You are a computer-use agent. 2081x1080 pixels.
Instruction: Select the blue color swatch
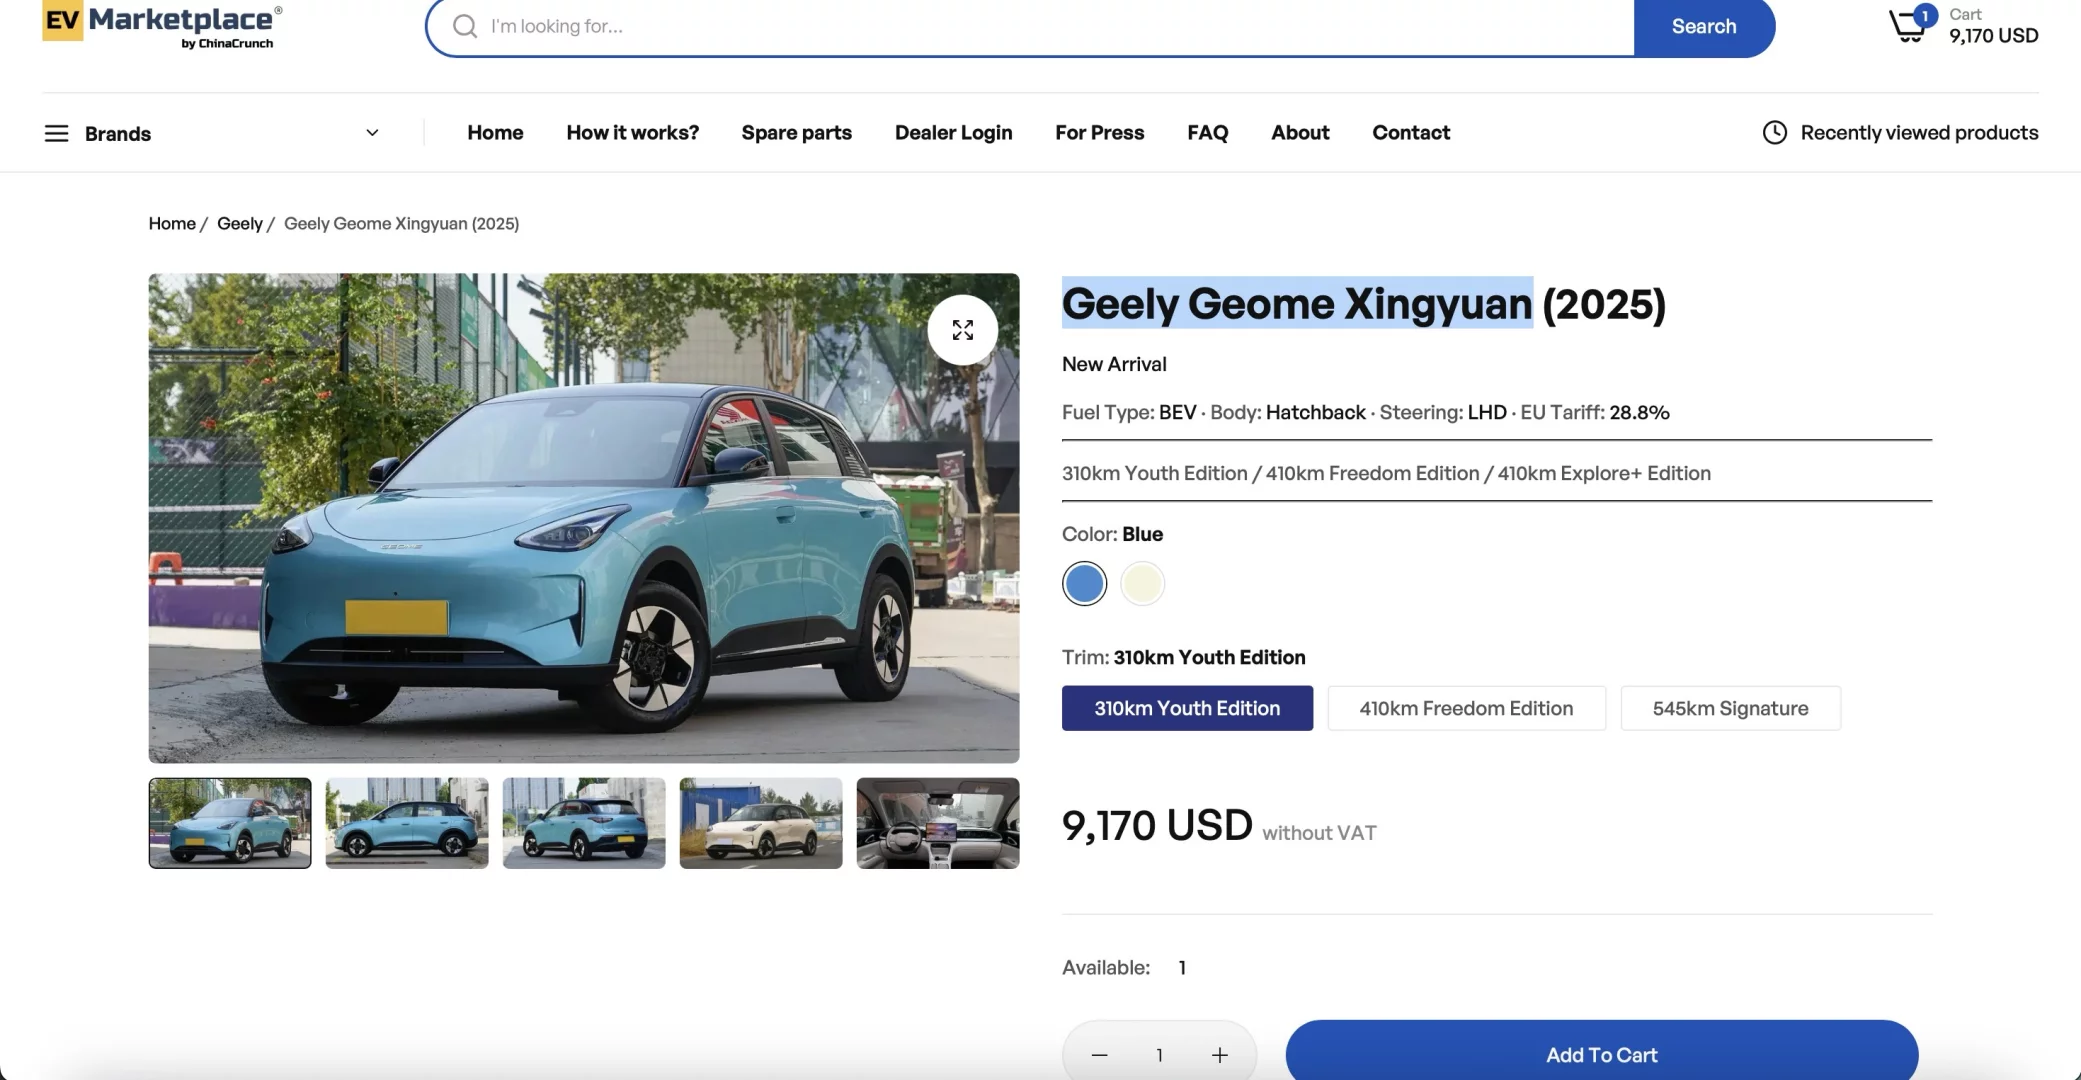1084,583
